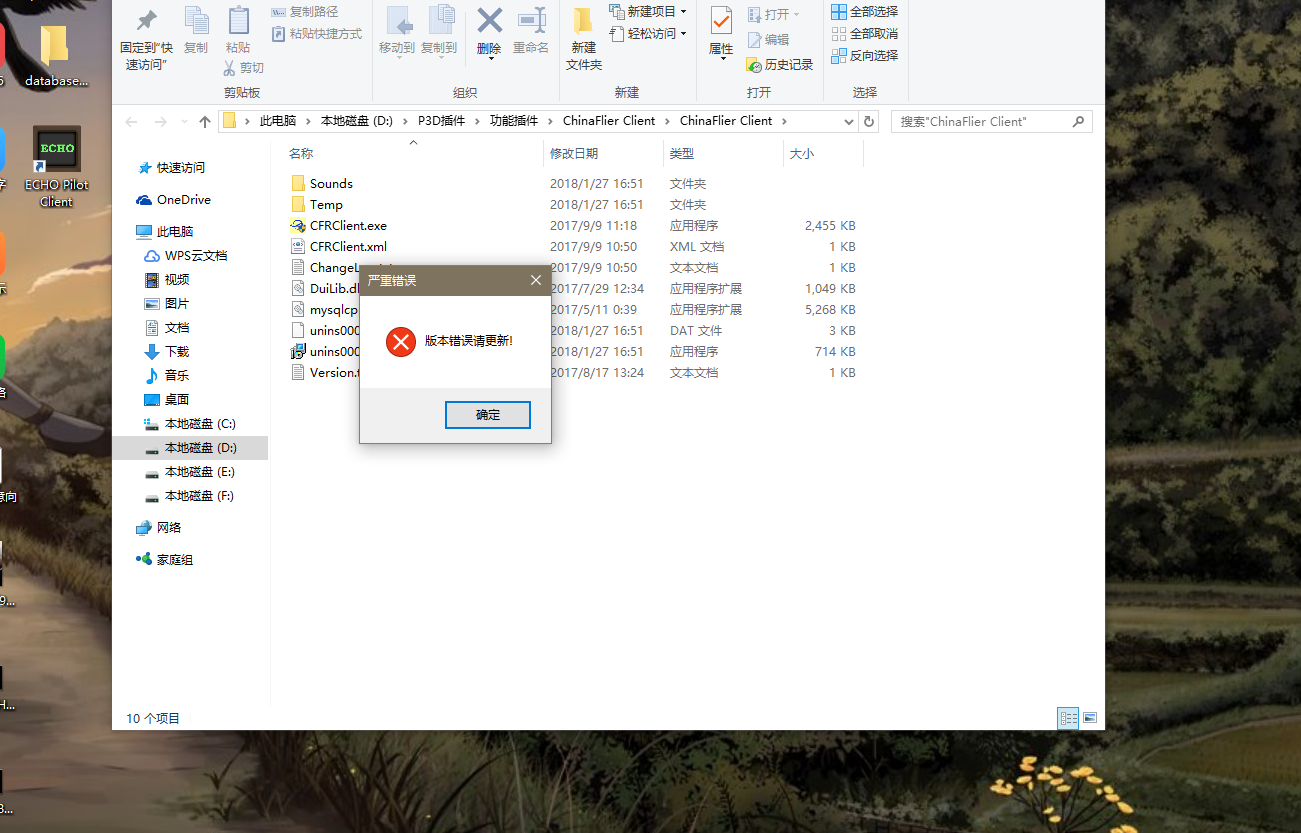This screenshot has height=833, width=1301.
Task: Click the 删除 red X icon
Action: [x=489, y=20]
